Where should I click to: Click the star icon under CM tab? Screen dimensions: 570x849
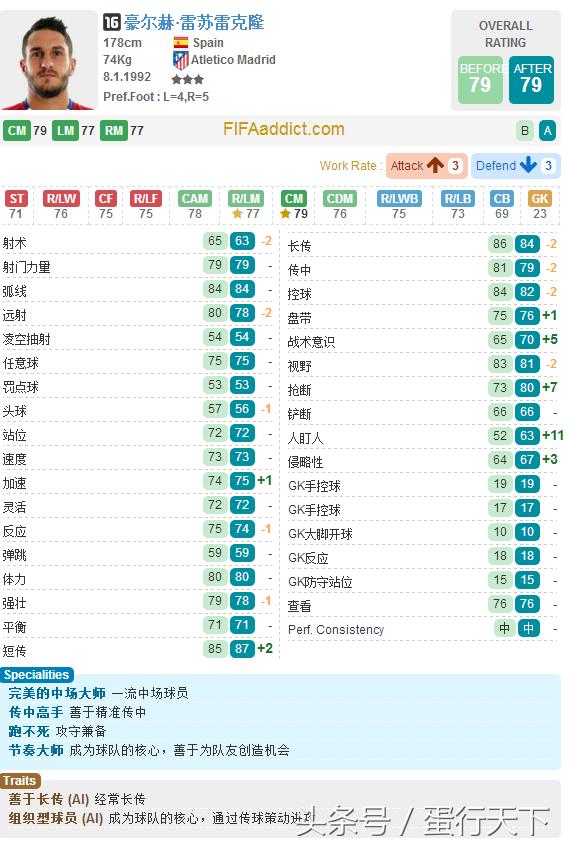point(286,214)
